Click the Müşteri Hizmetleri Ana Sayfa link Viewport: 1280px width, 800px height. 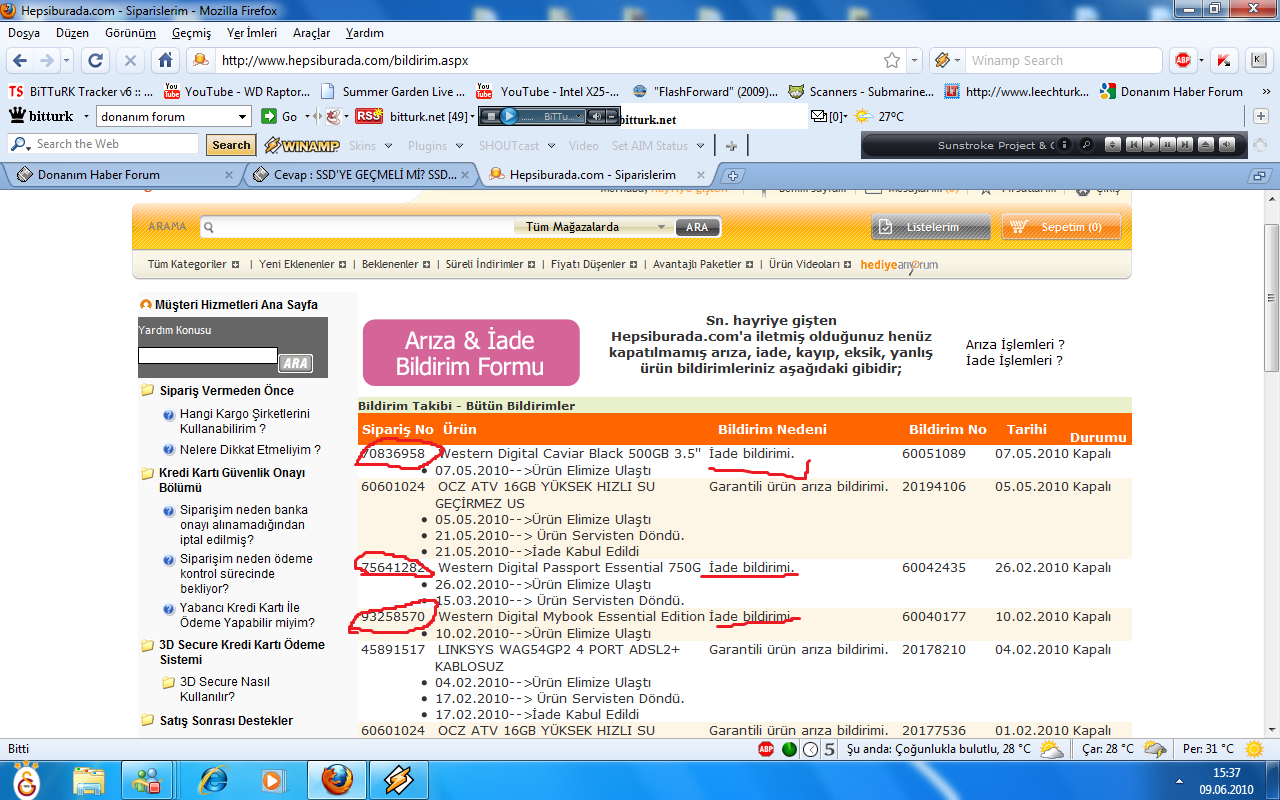(236, 304)
